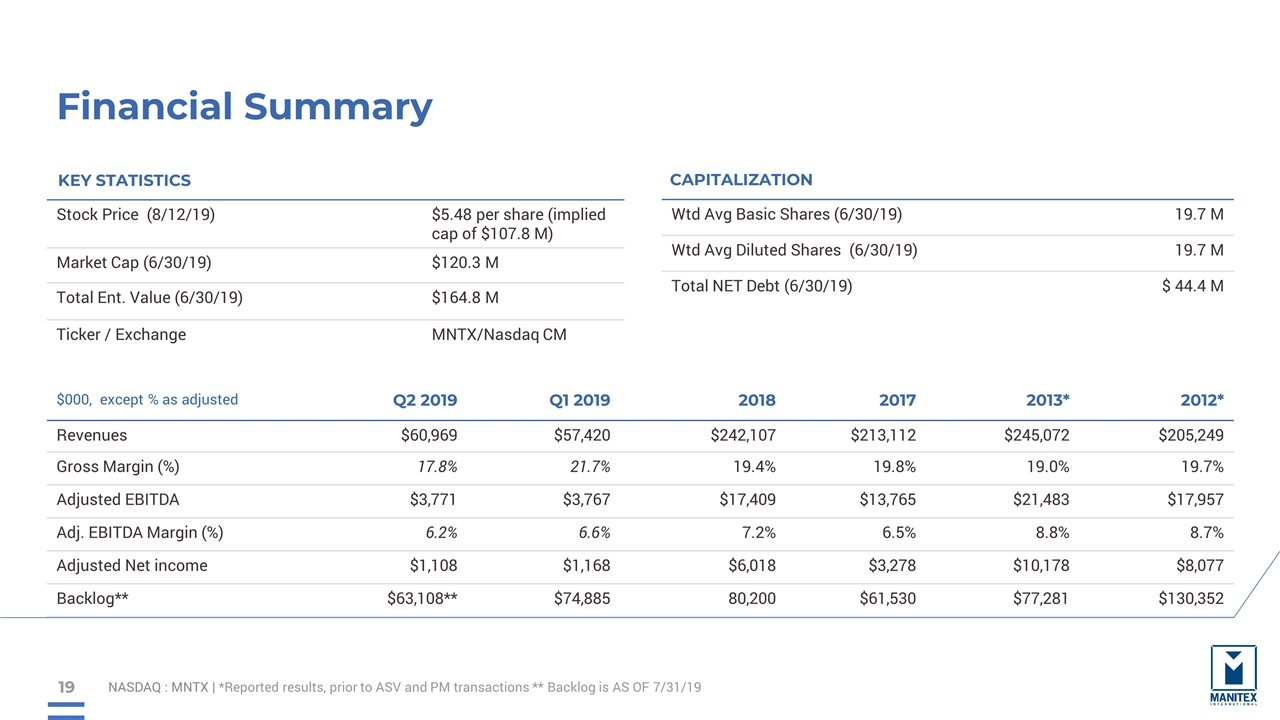Select the 19.4% gross margin value
1280x720 pixels.
[755, 467]
